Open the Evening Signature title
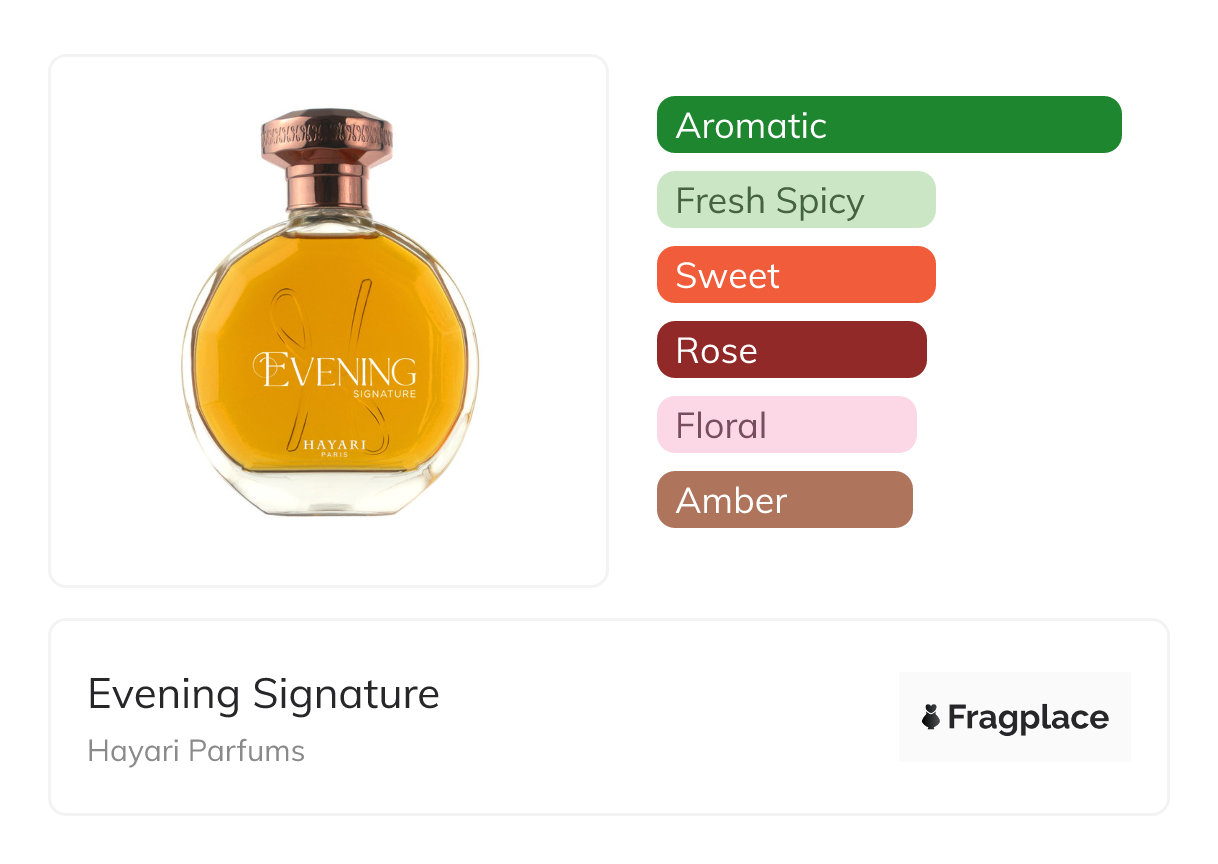The image size is (1218, 864). click(x=264, y=694)
